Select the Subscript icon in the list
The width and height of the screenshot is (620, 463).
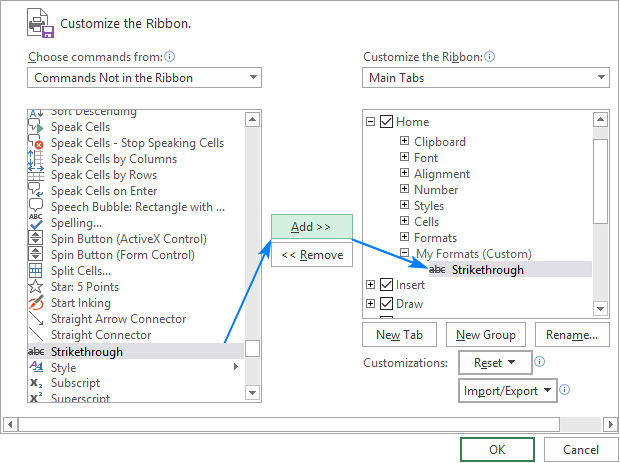click(x=35, y=383)
